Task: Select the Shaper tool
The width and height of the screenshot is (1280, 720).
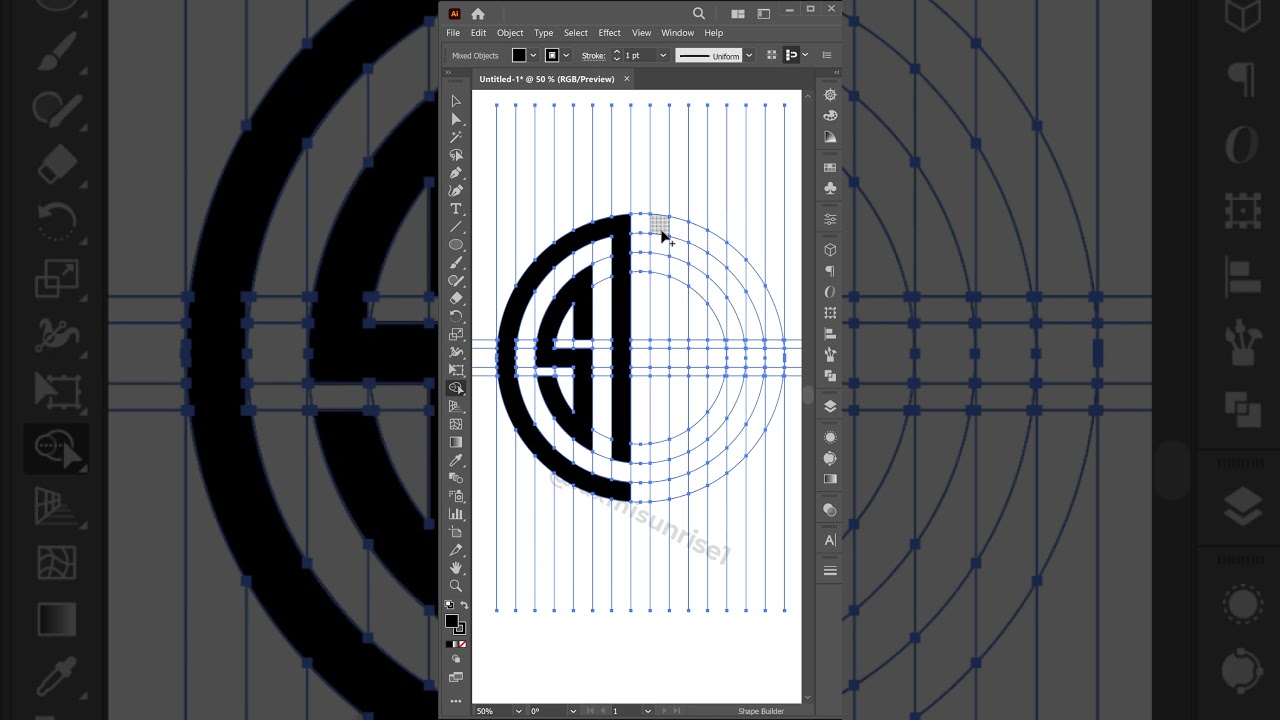Action: coord(456,281)
